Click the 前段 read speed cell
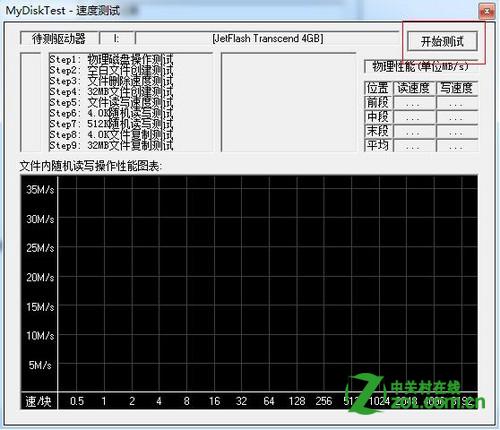500x430 pixels. pos(414,103)
